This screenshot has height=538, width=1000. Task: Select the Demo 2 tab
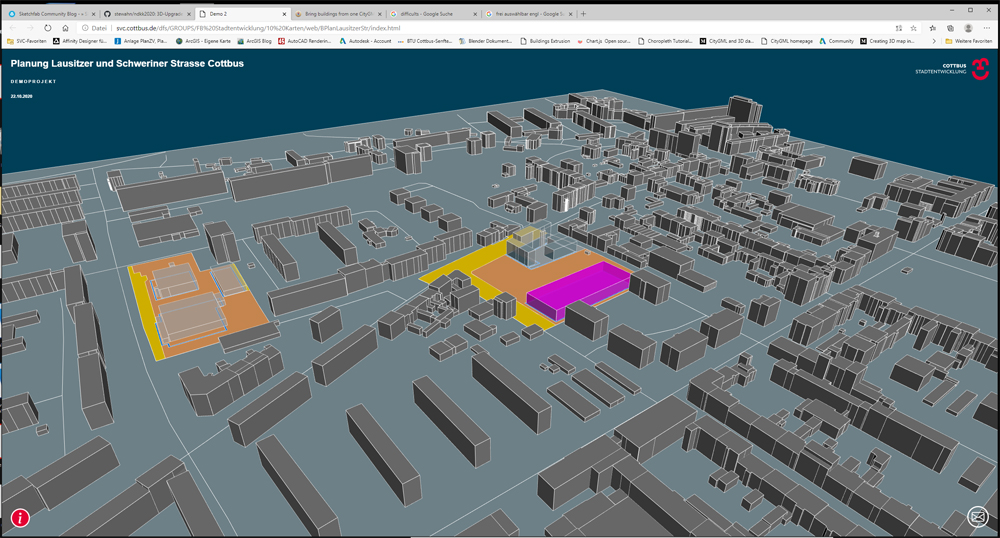(x=242, y=13)
